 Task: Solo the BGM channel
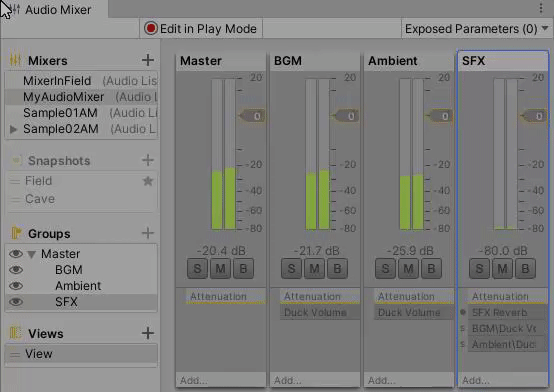pos(291,269)
